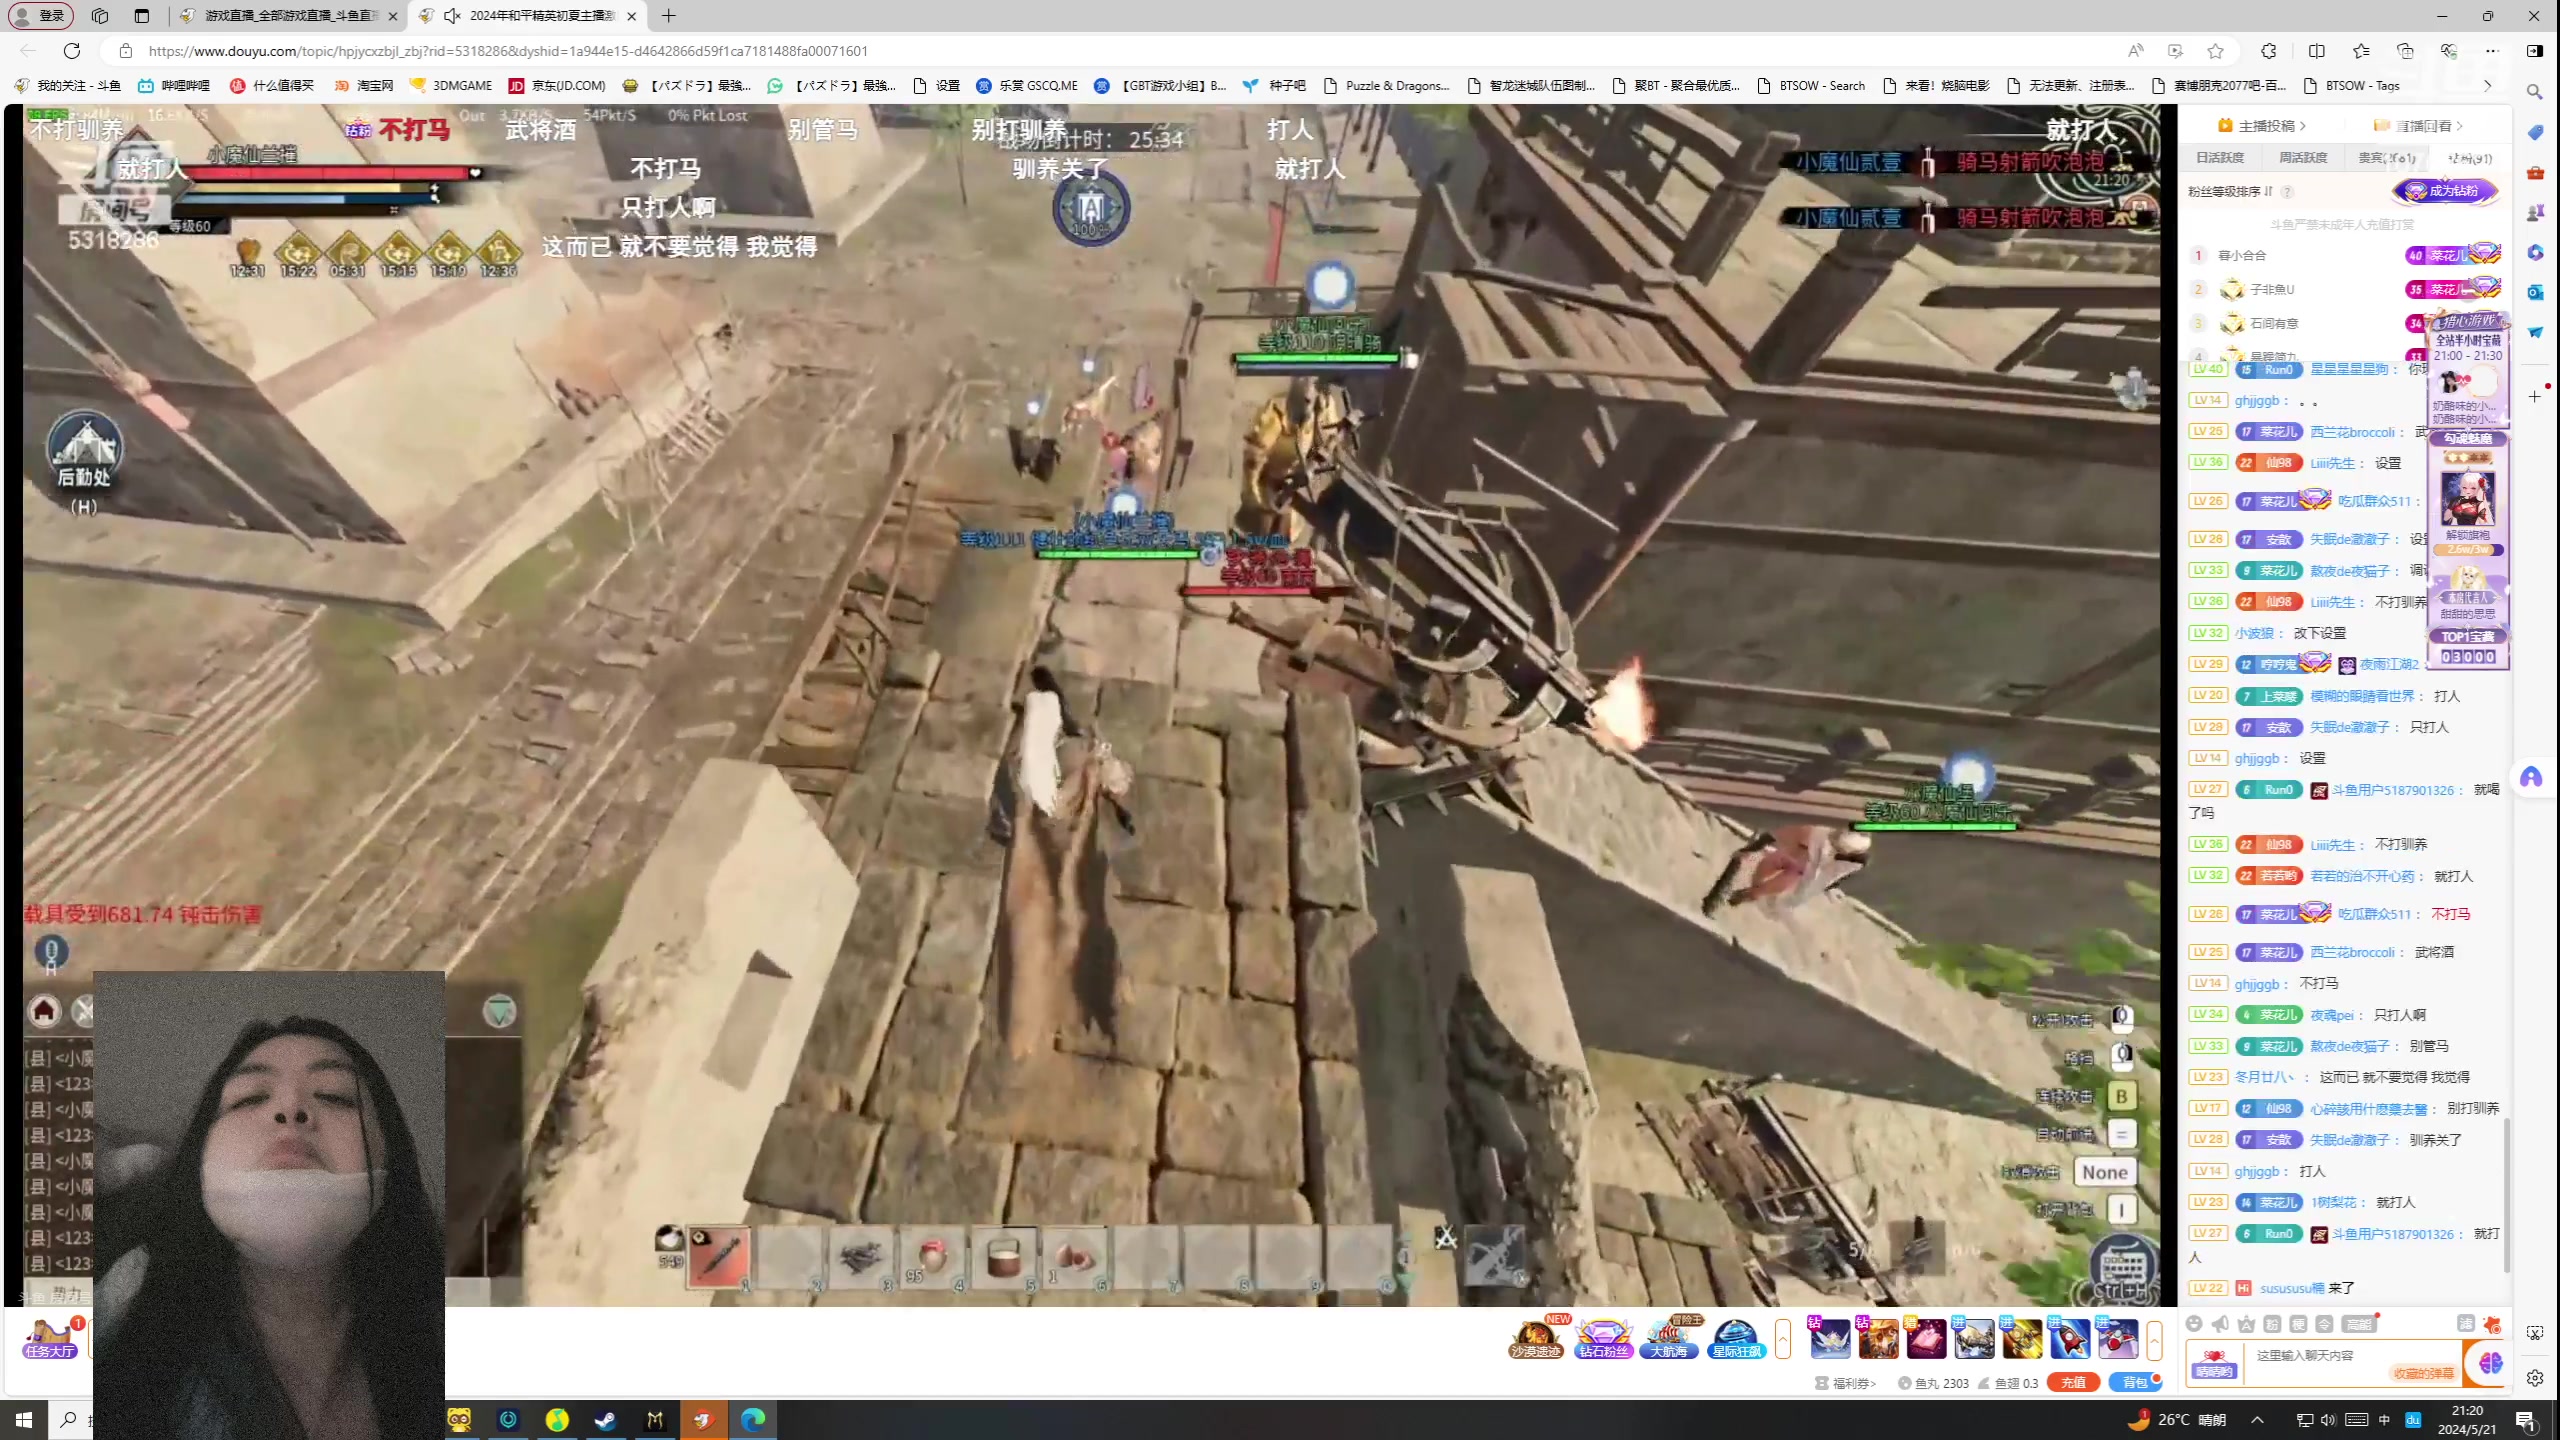Switch to 周活跃度 tab
The width and height of the screenshot is (2560, 1440).
[x=2302, y=158]
